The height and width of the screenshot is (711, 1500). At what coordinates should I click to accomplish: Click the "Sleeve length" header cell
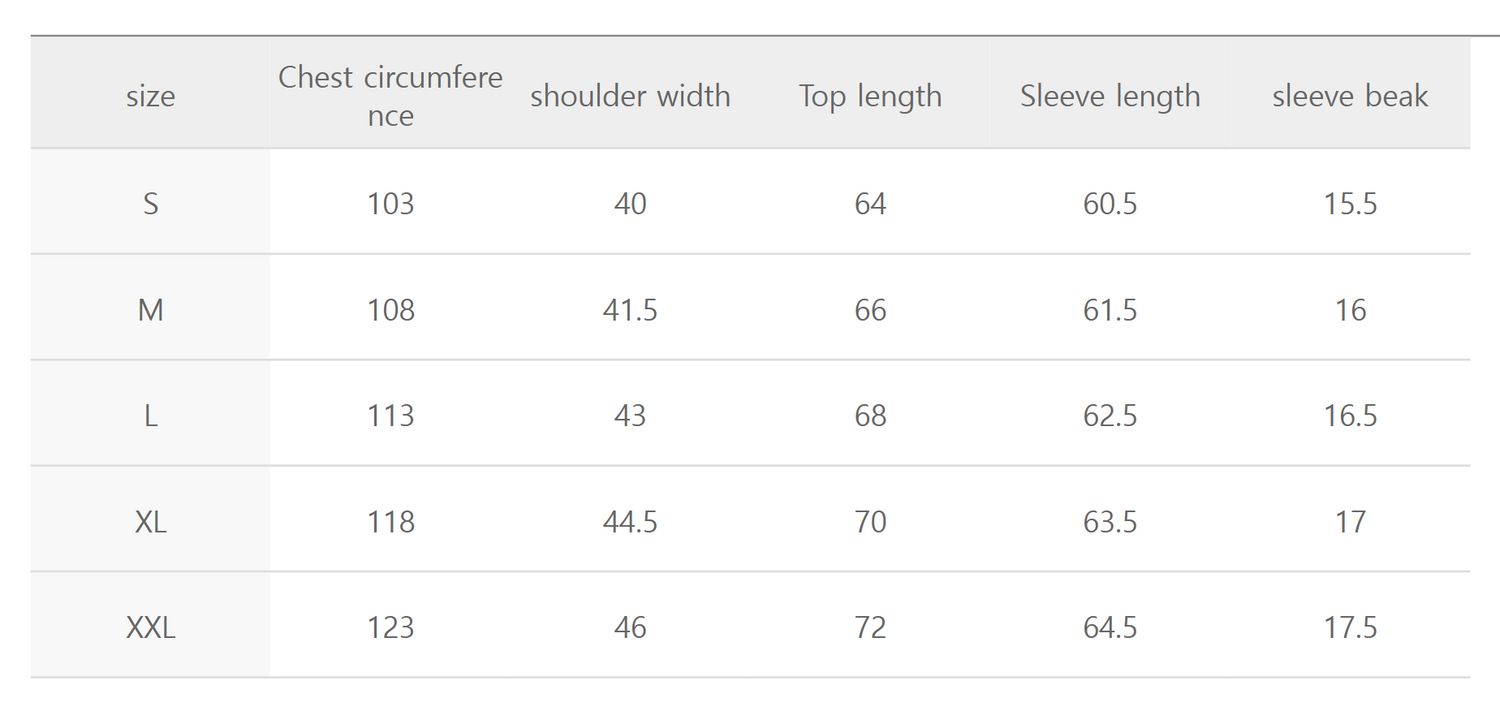(x=1110, y=96)
